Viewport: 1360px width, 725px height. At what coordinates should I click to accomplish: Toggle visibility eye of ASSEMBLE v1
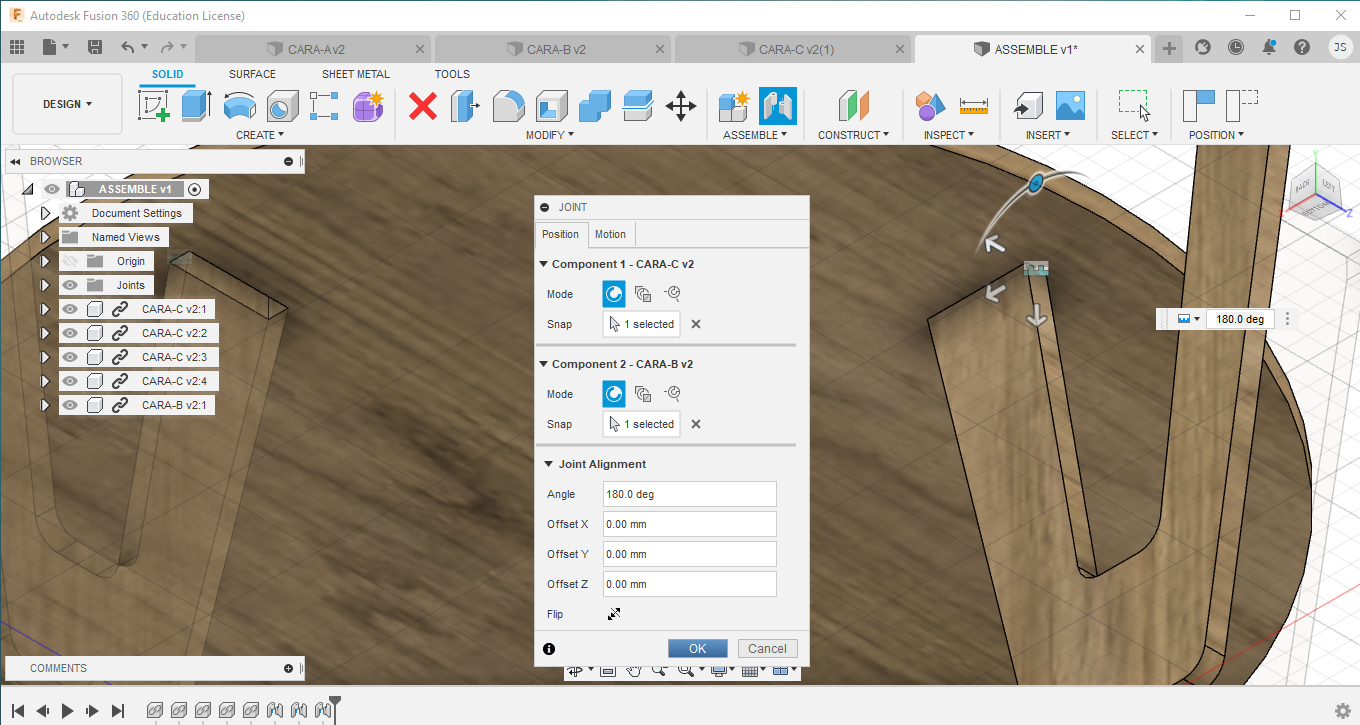pyautogui.click(x=51, y=189)
